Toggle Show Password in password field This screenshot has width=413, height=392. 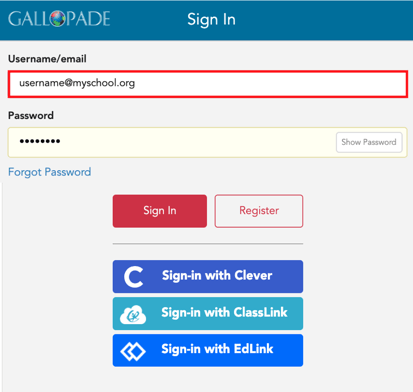click(x=369, y=142)
